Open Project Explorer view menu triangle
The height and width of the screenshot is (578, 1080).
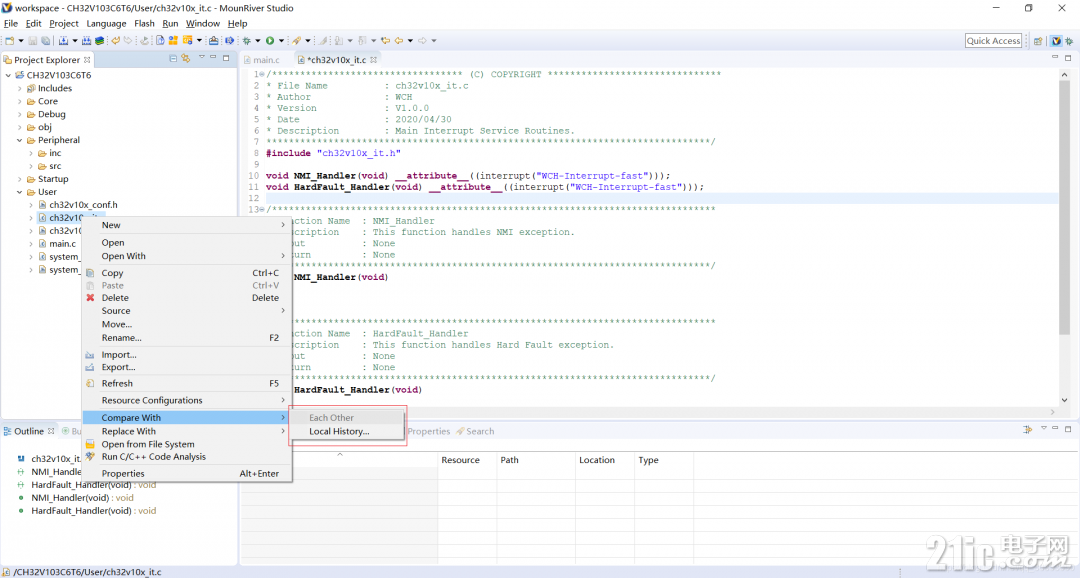202,57
